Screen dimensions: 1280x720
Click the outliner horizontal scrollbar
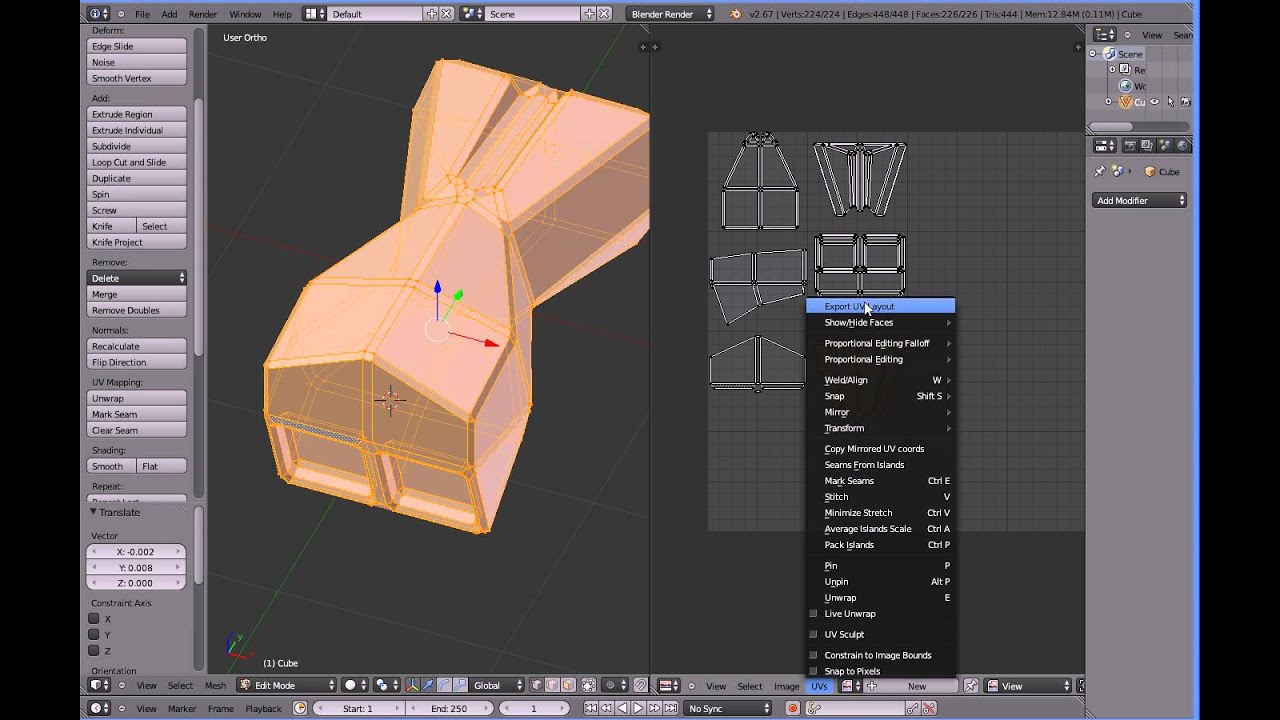pos(1110,126)
